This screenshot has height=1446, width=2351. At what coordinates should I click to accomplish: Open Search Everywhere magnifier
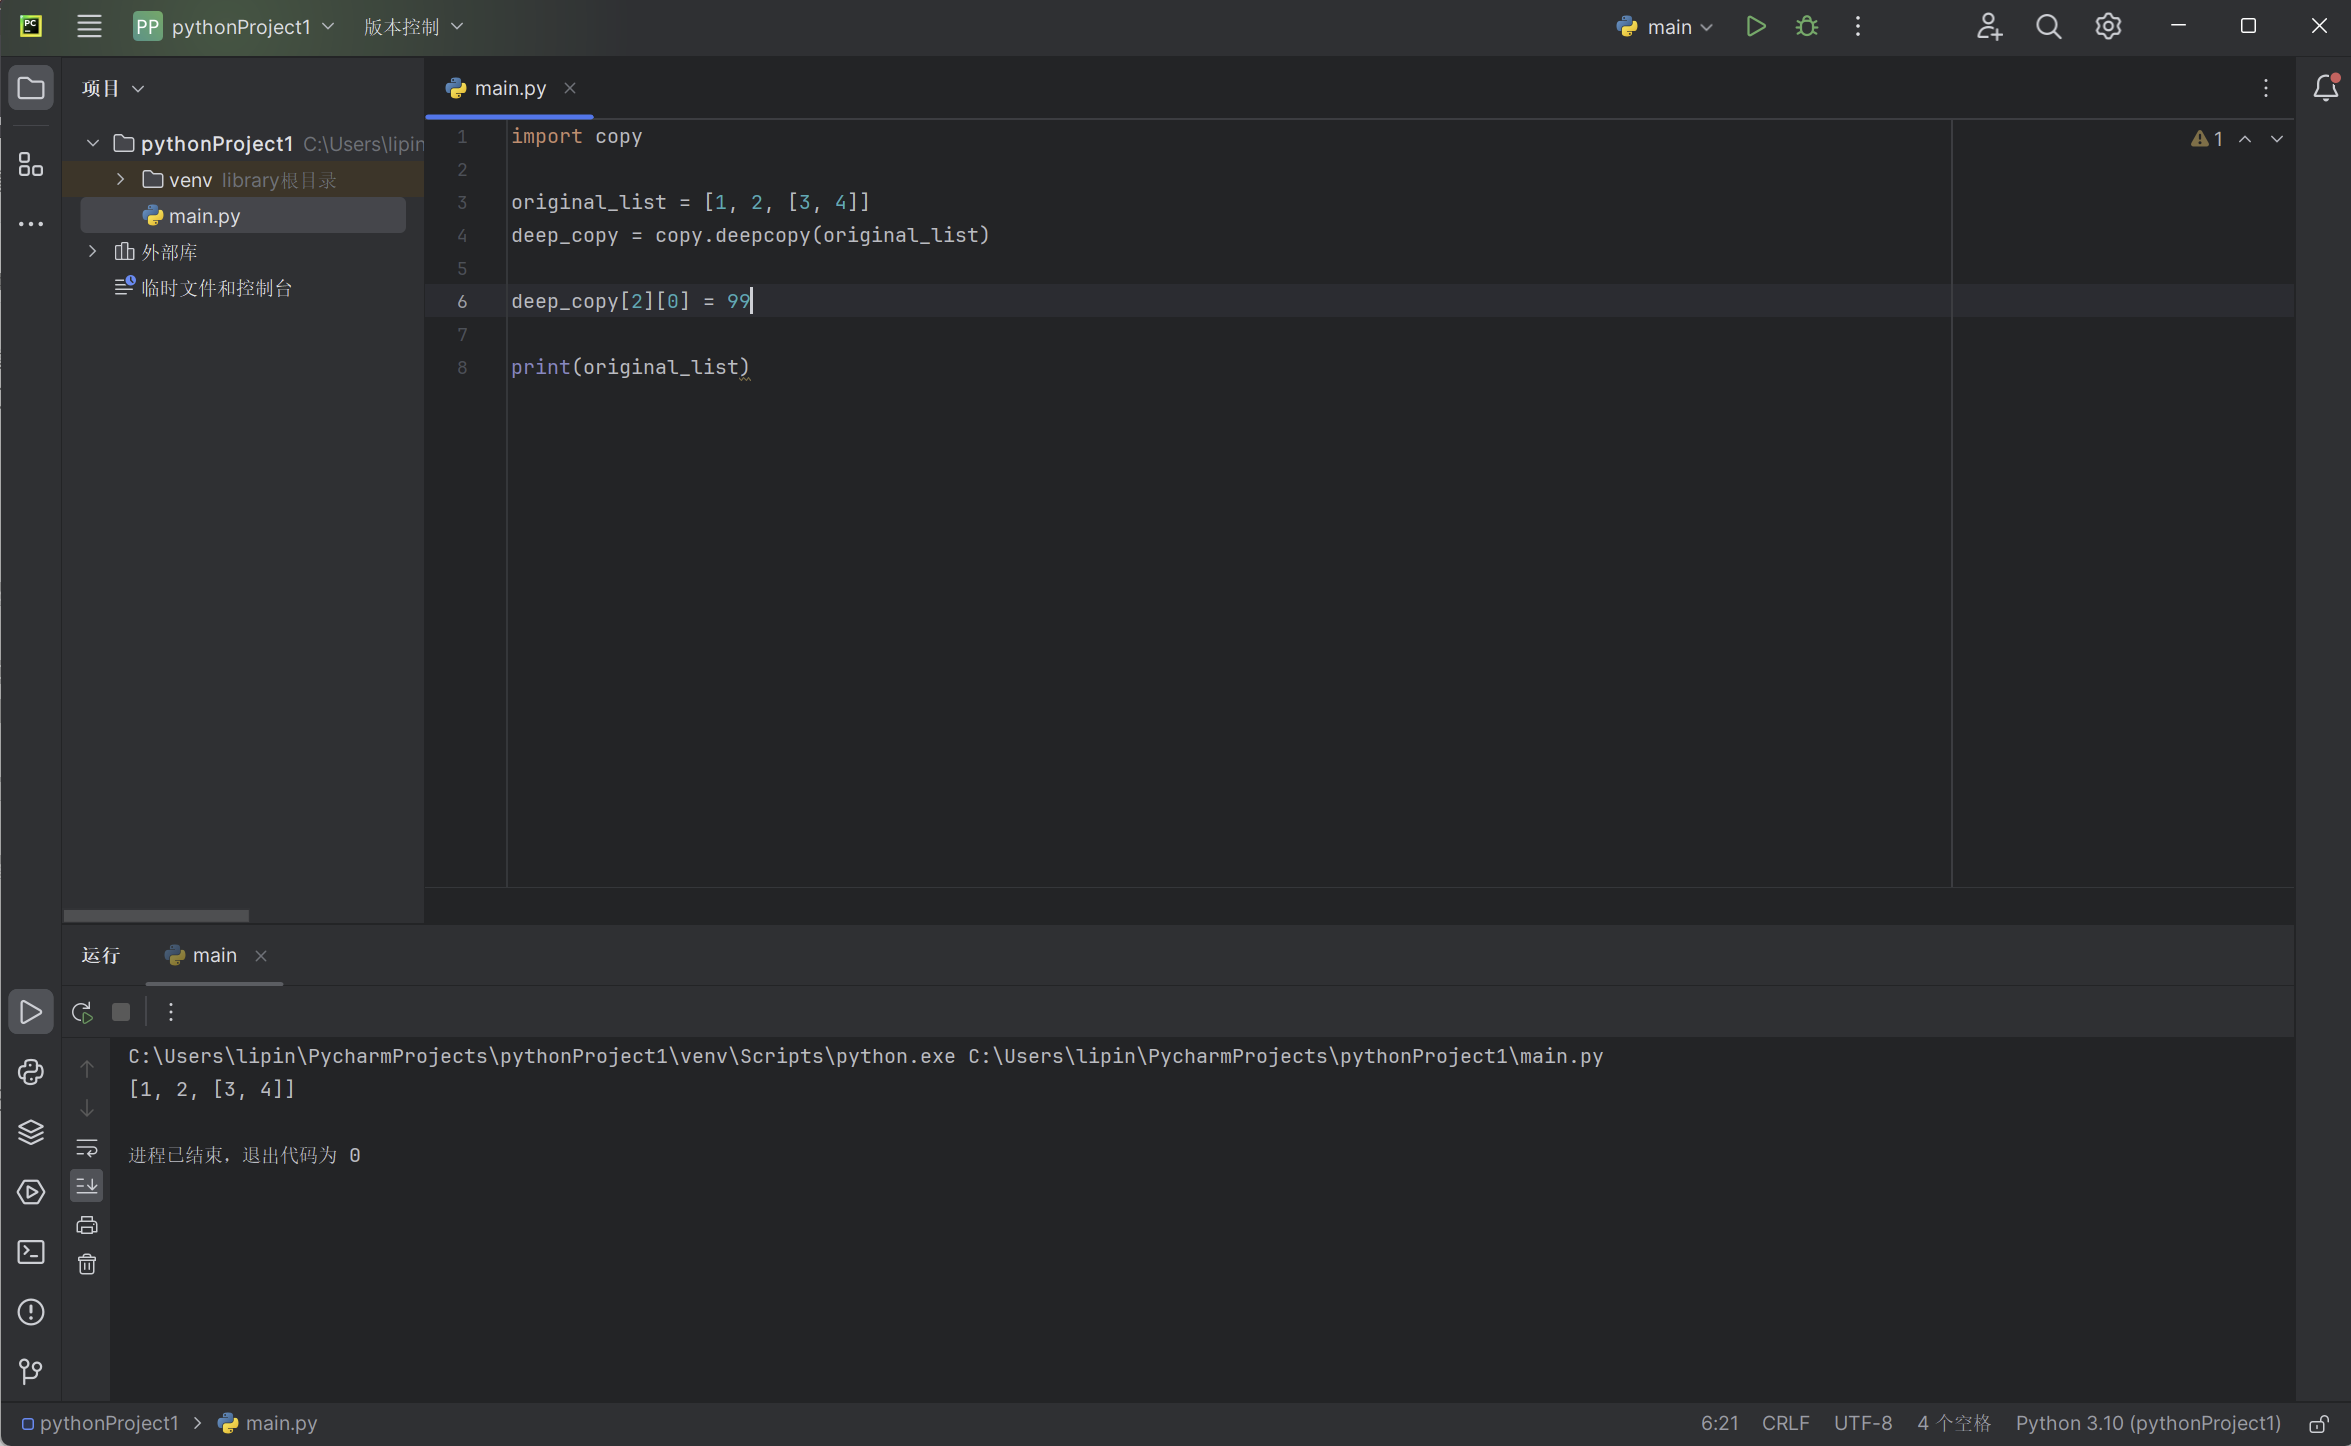coord(2048,27)
